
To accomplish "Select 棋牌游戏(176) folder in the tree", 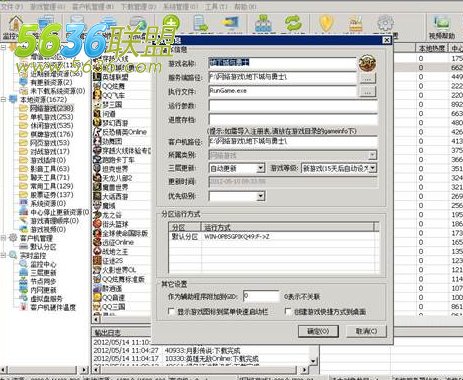I will (x=46, y=134).
